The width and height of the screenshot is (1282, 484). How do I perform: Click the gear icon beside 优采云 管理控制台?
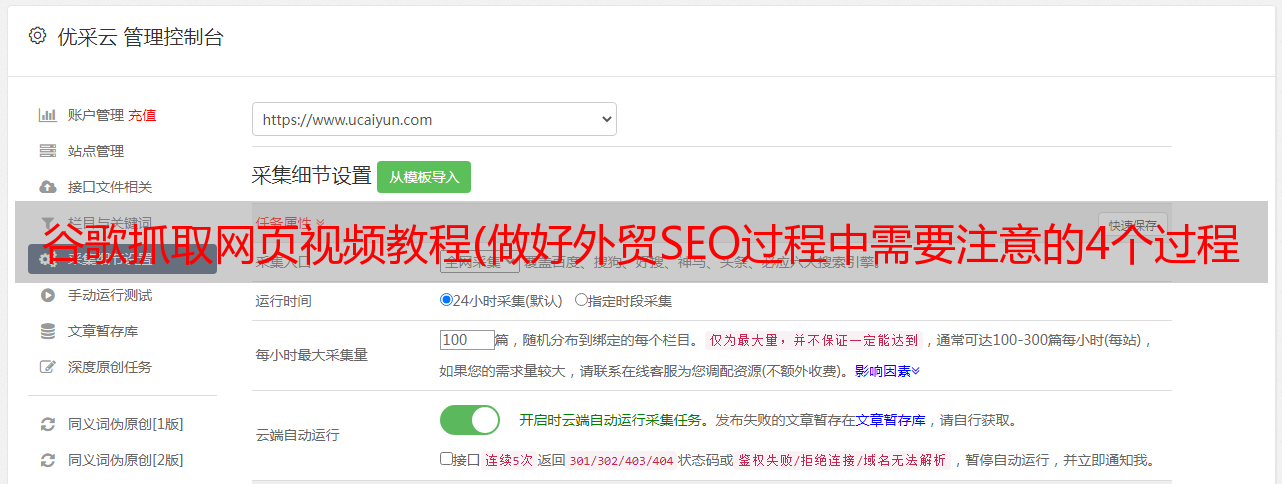[x=37, y=36]
